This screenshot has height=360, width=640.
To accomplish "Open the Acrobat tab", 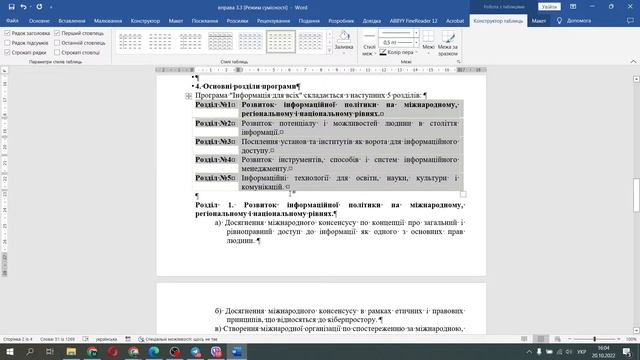I will [455, 20].
